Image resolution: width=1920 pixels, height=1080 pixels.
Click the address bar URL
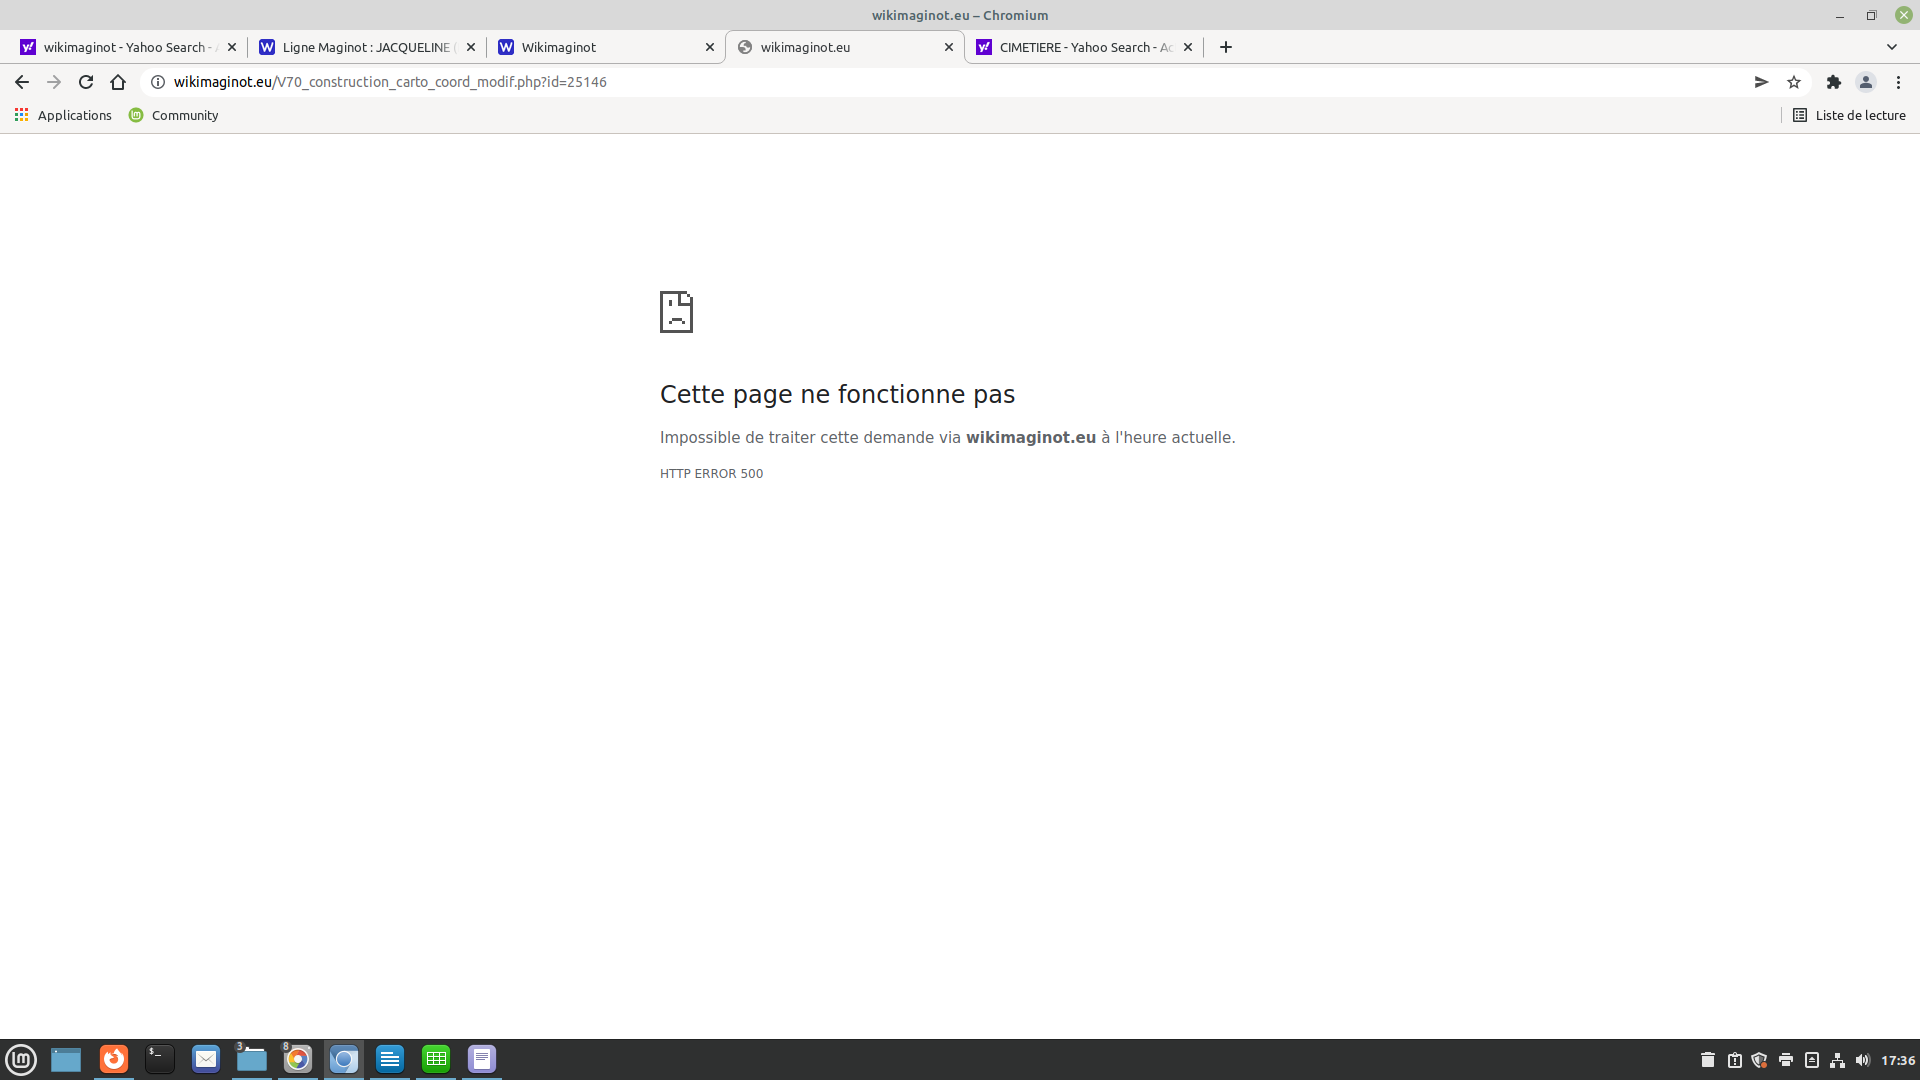click(390, 82)
